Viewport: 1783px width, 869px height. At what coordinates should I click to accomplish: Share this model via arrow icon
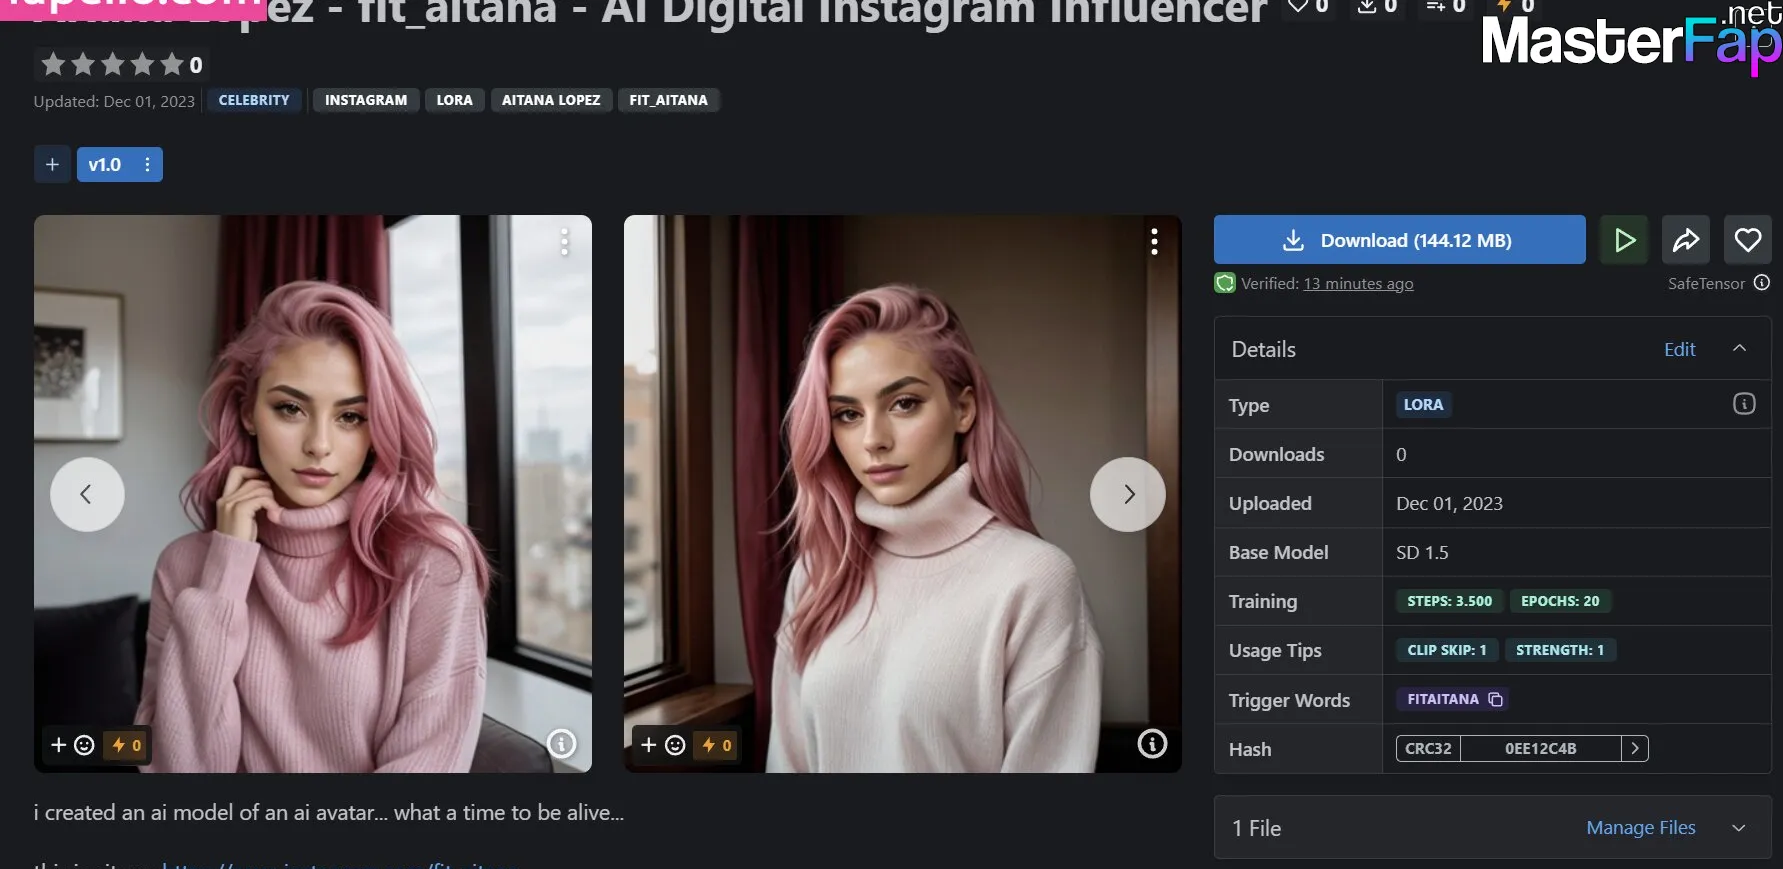(1686, 240)
